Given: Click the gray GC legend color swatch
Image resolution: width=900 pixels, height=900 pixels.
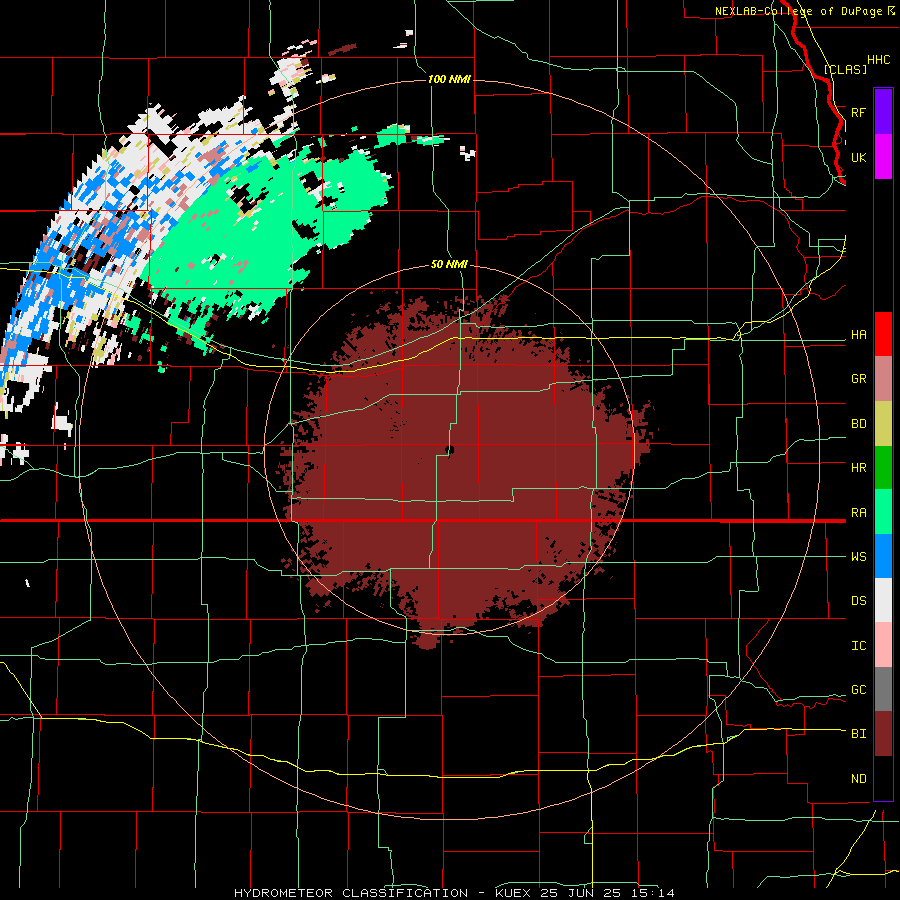Looking at the screenshot, I should [883, 689].
